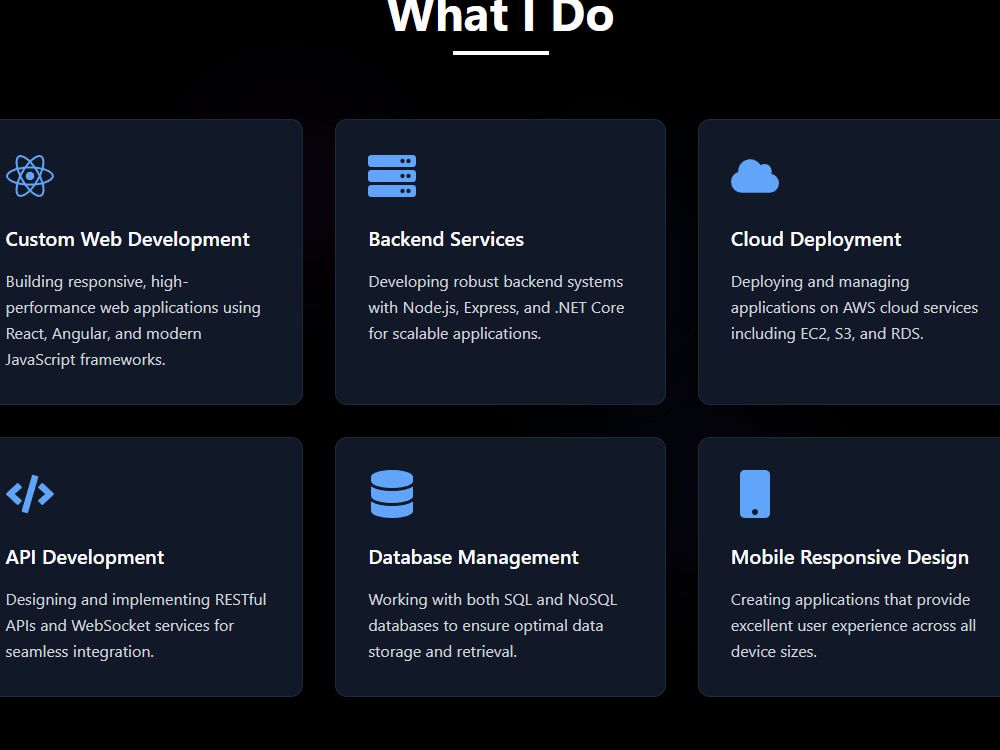Click the code brackets icon for API Development

pos(30,494)
